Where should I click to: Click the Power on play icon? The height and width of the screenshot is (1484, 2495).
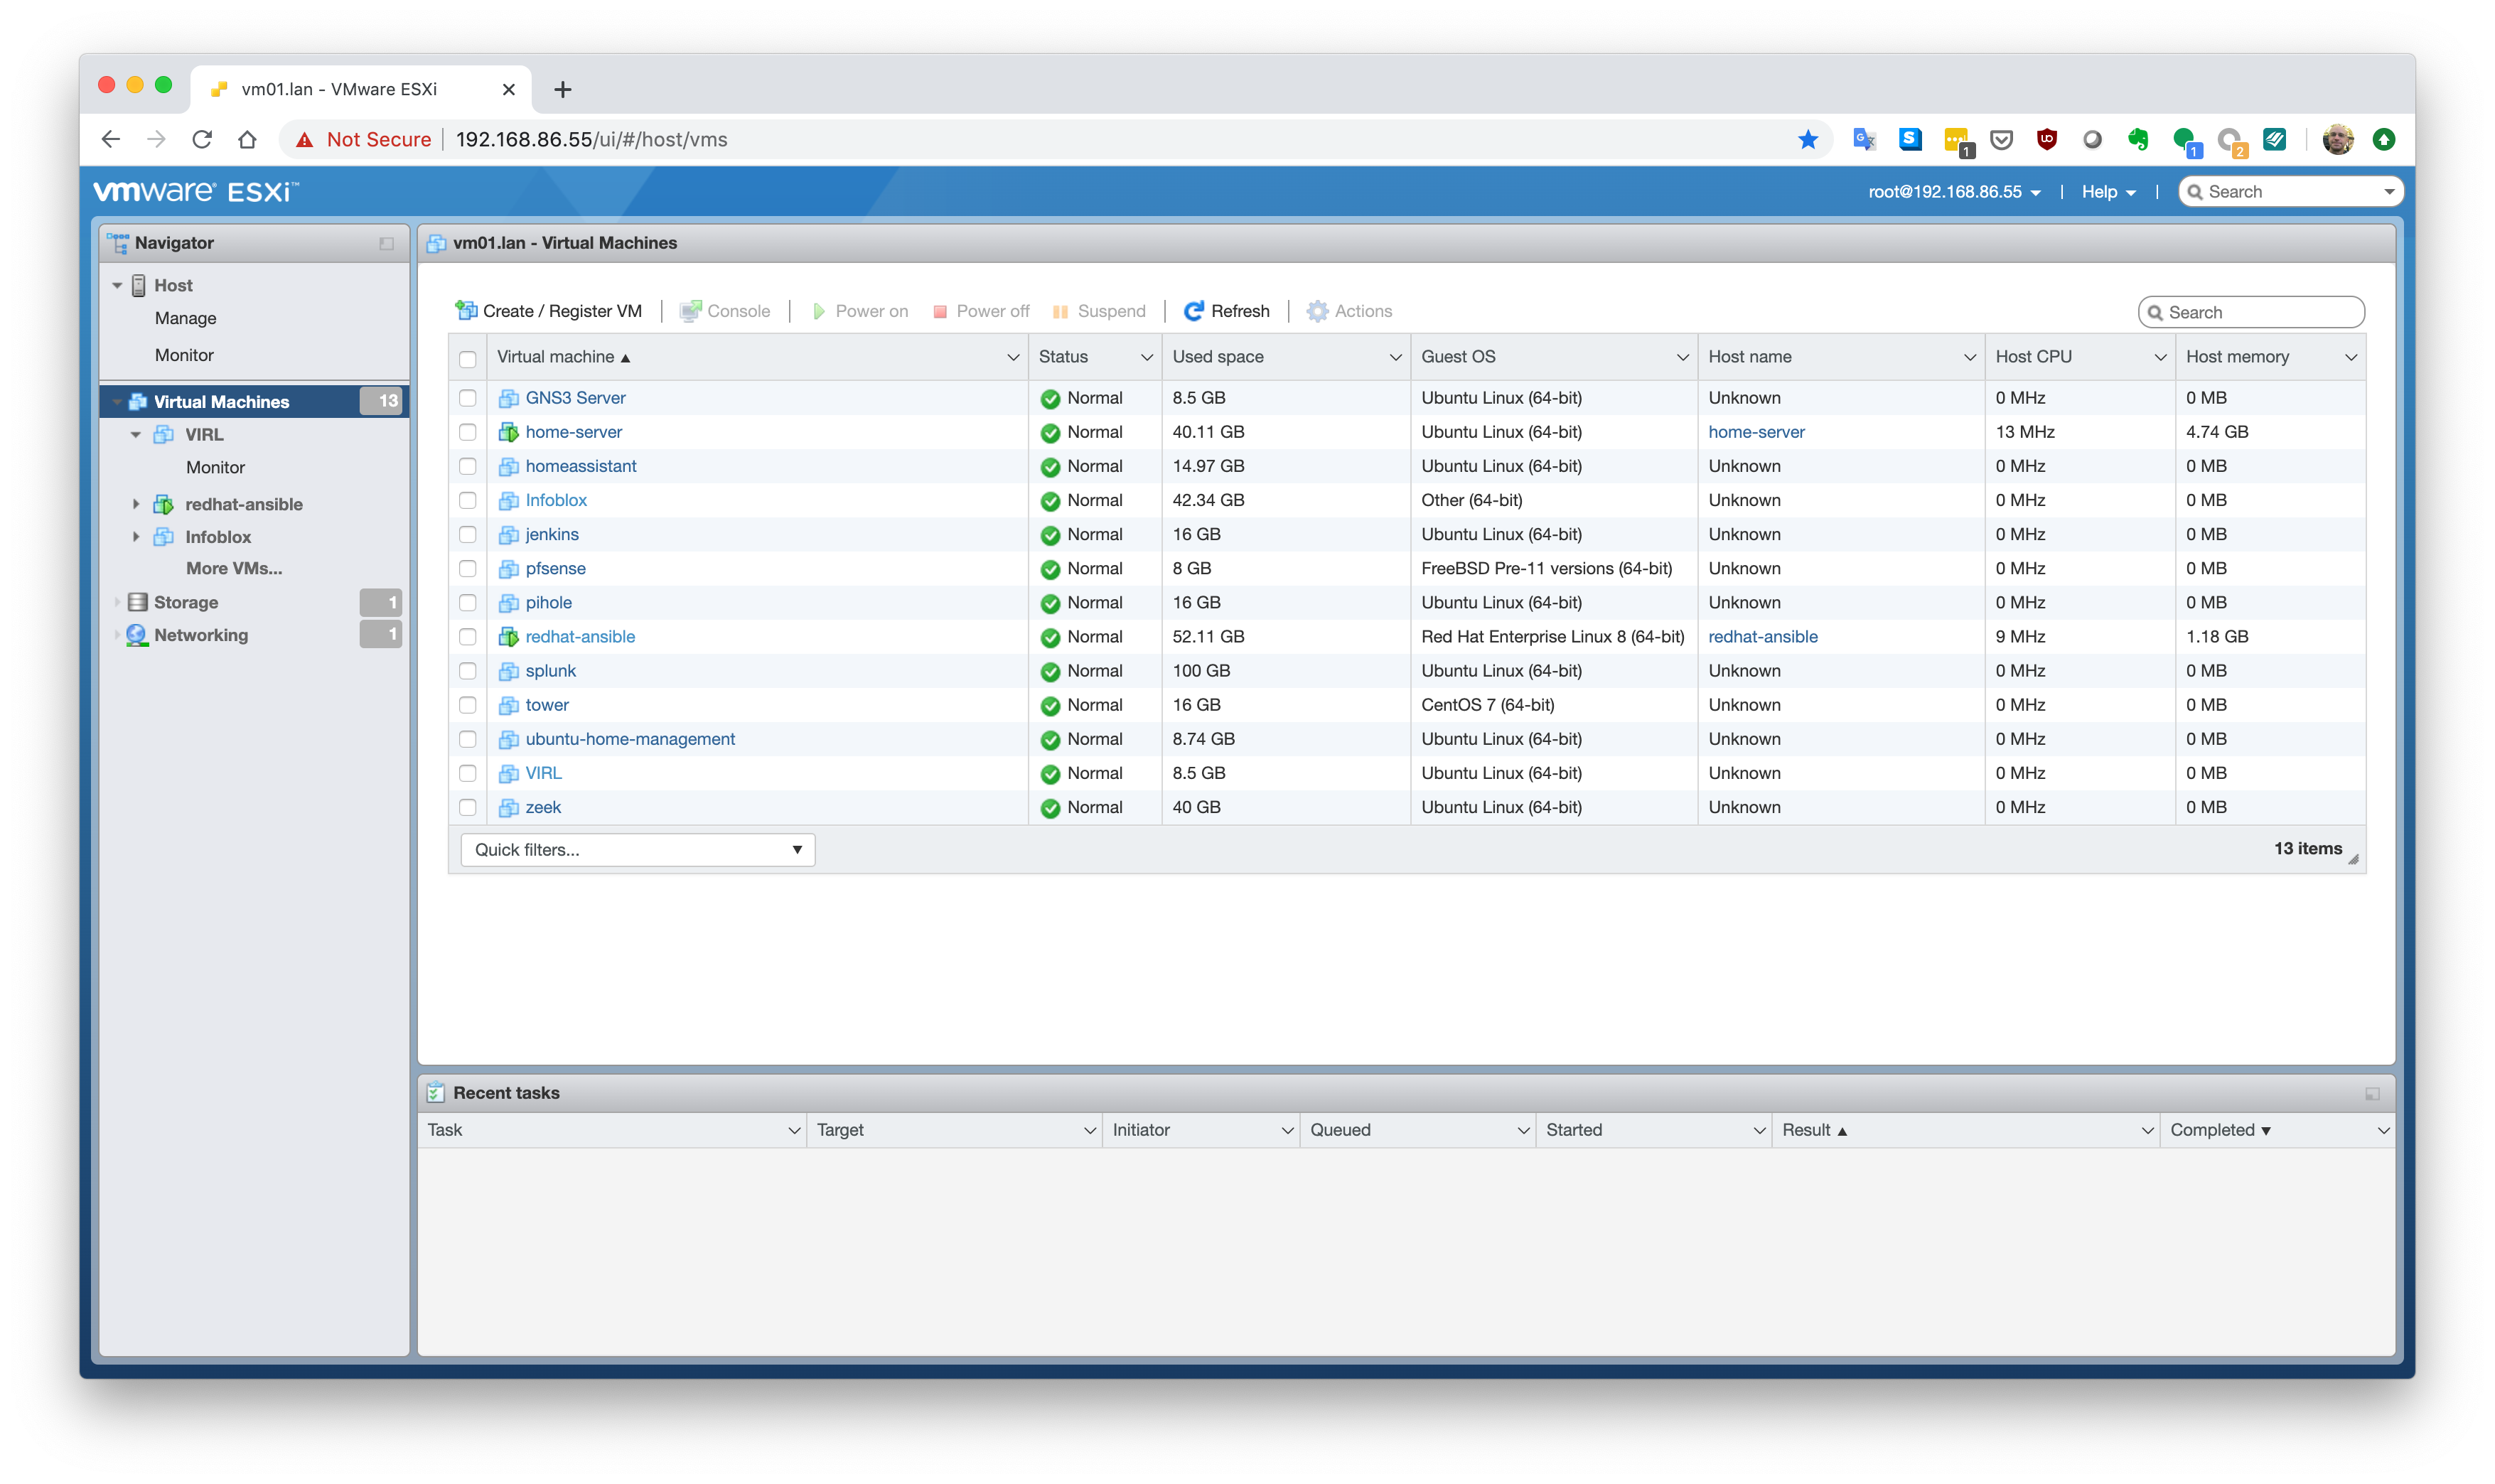pyautogui.click(x=819, y=312)
